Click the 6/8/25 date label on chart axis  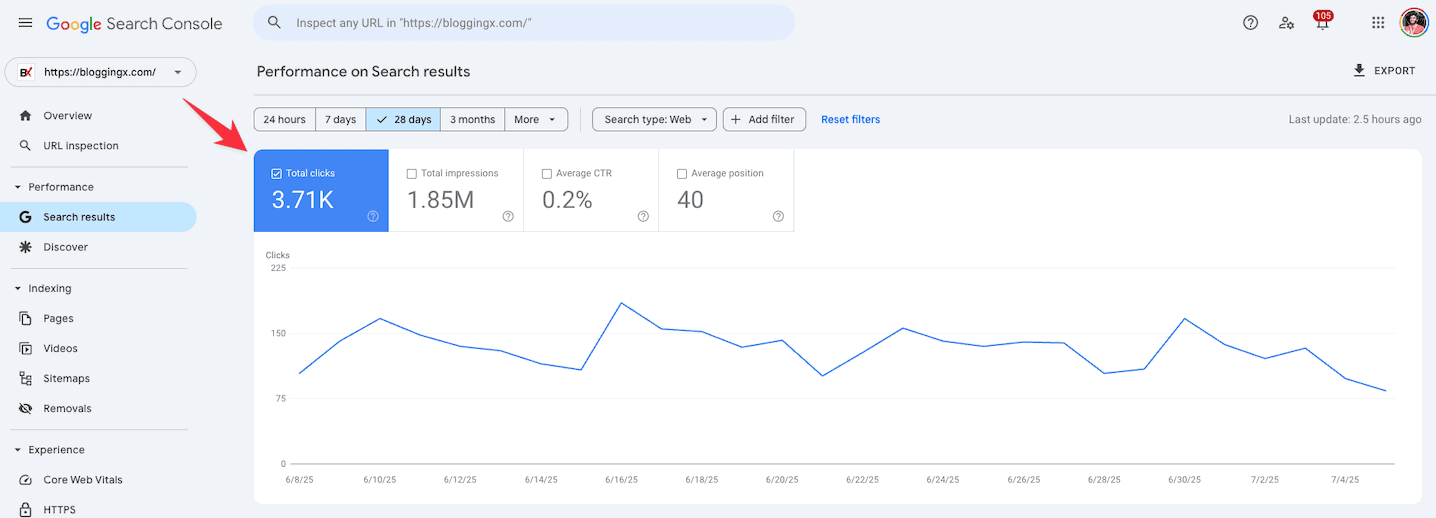click(300, 480)
